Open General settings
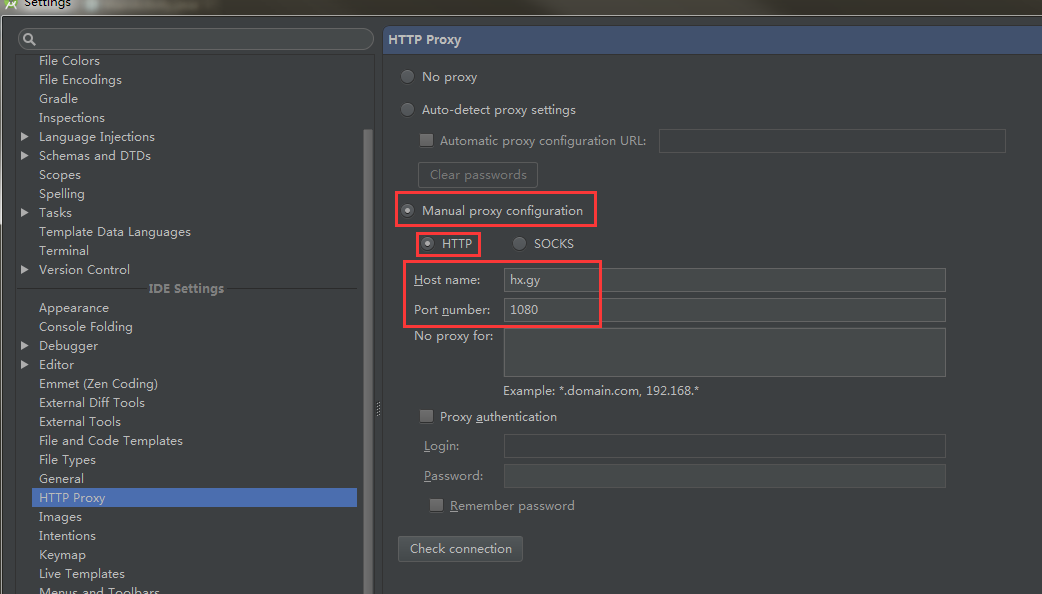 (x=61, y=479)
